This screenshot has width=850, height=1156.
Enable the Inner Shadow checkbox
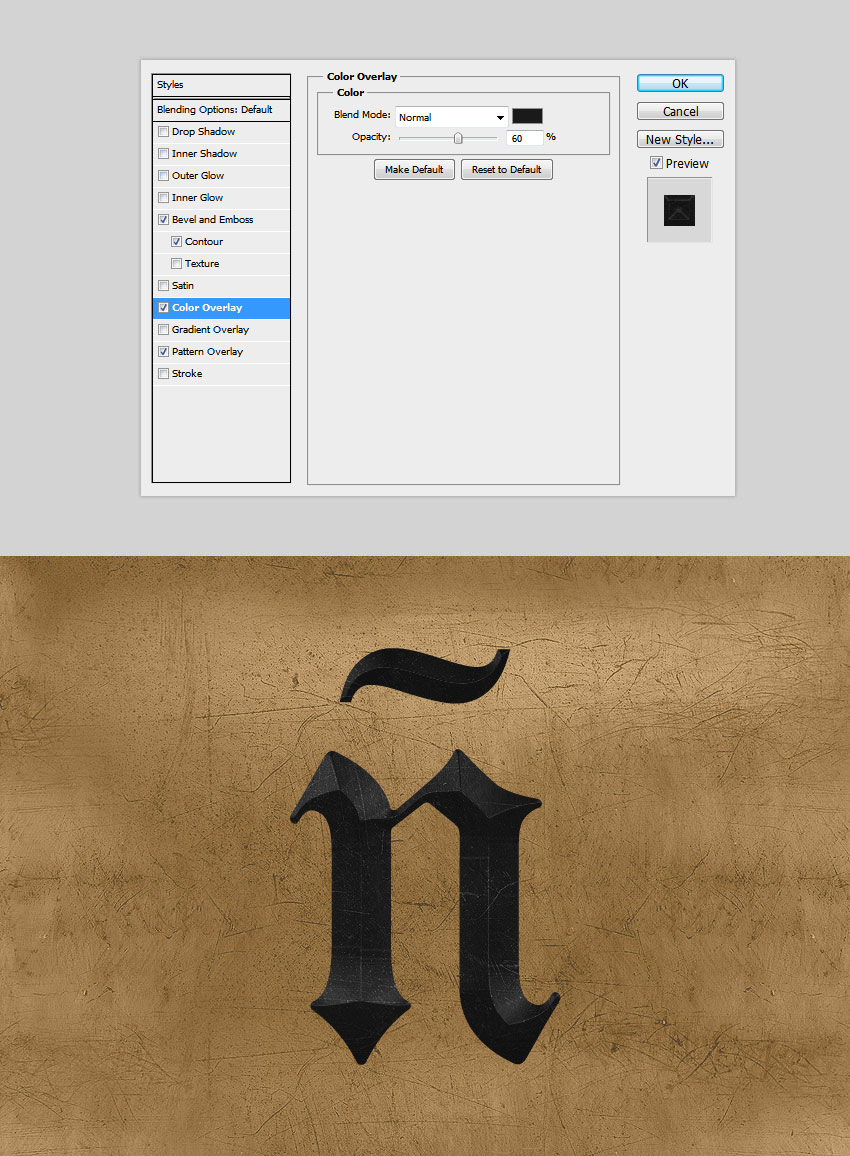coord(164,154)
